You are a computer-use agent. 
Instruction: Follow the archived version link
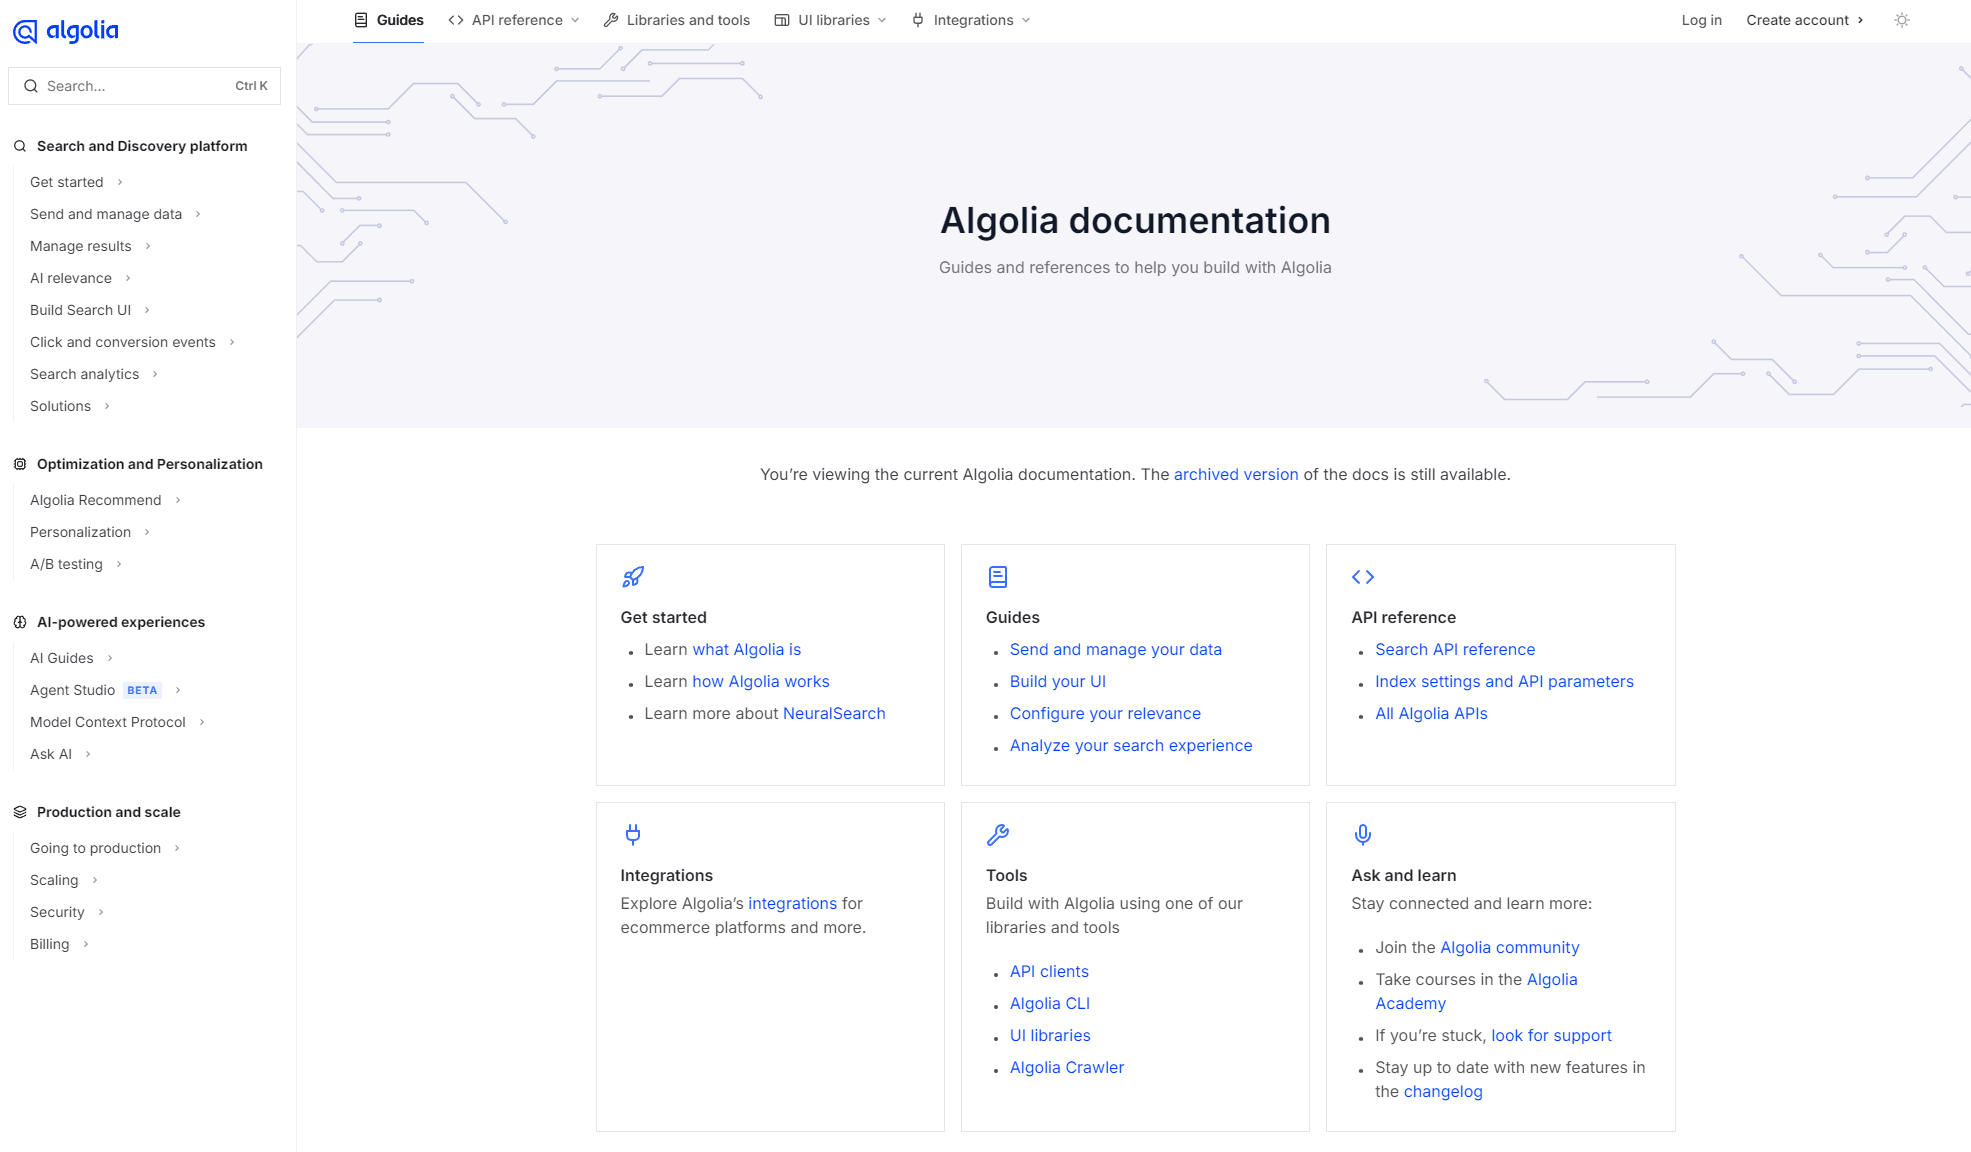(1235, 474)
